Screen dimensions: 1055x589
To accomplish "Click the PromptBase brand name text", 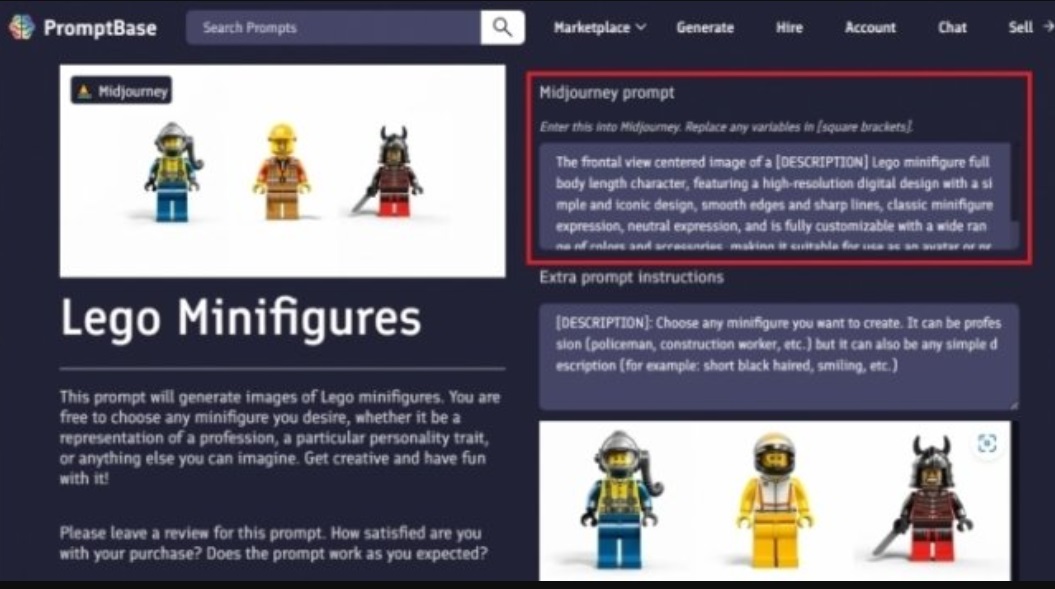I will coord(100,28).
